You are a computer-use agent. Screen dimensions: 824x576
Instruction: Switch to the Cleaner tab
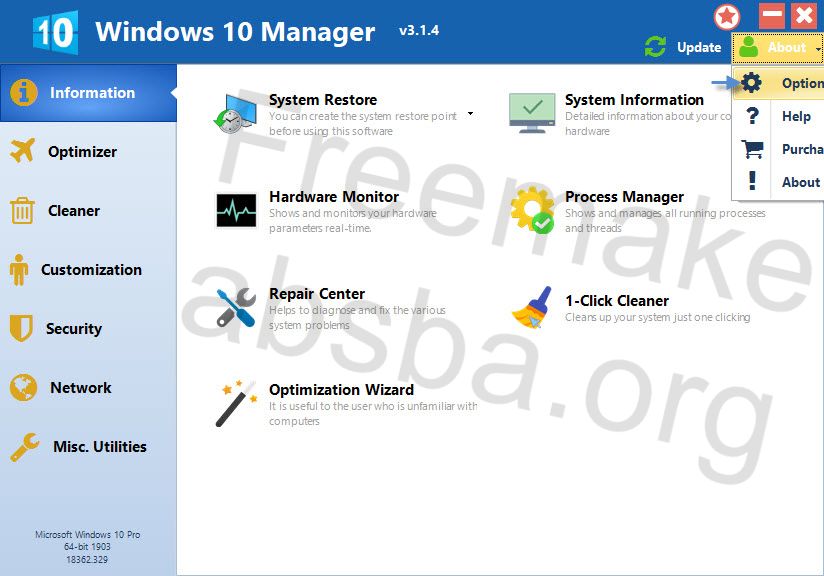[x=88, y=211]
